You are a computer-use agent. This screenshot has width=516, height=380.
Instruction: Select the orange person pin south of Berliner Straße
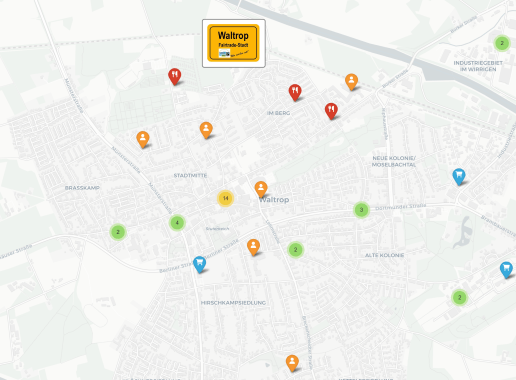pyautogui.click(x=253, y=247)
